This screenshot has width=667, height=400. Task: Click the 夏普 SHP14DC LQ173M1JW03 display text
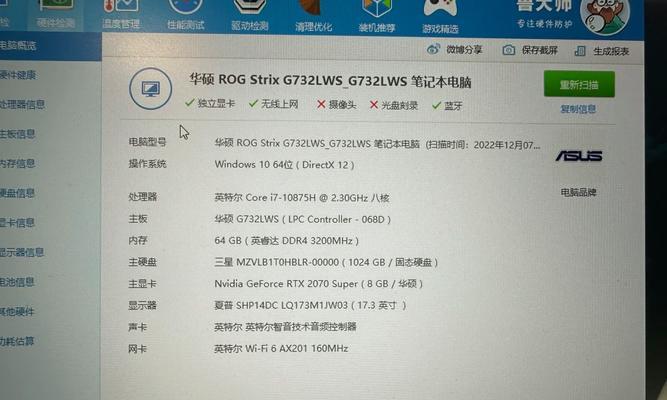tap(310, 305)
